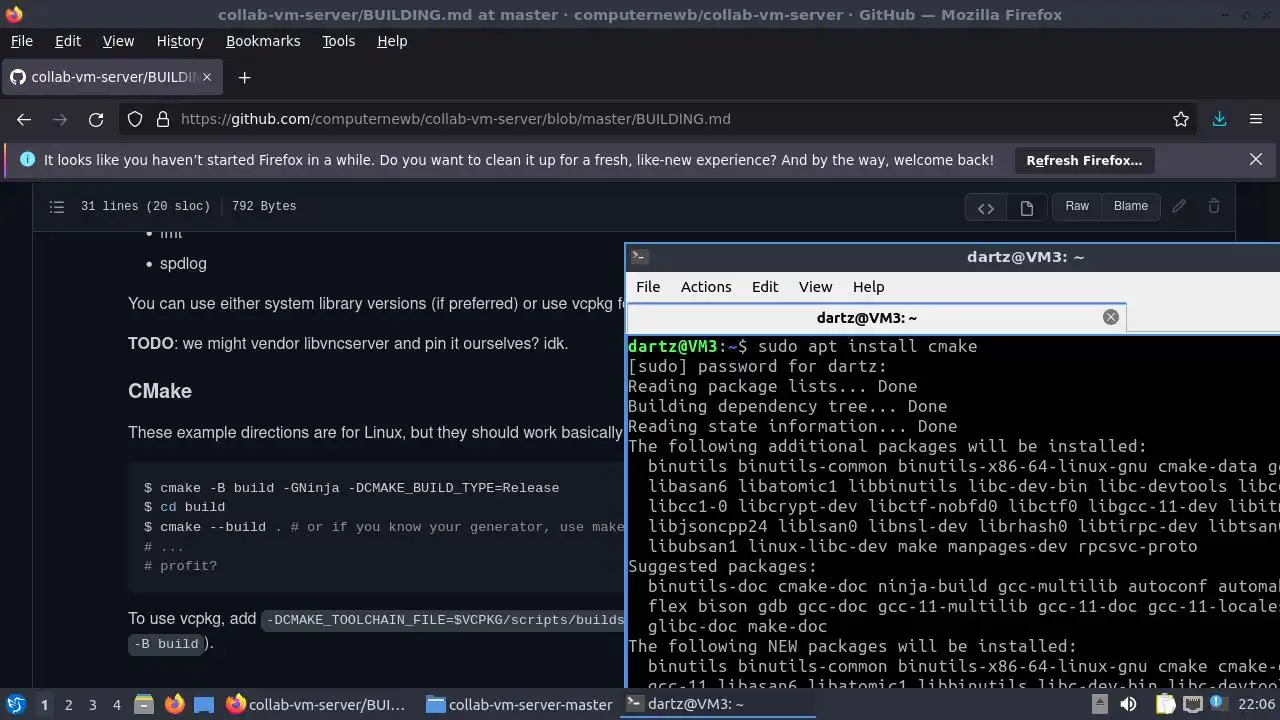This screenshot has height=720, width=1280.
Task: Display the source blob with the code icon
Action: click(x=986, y=207)
